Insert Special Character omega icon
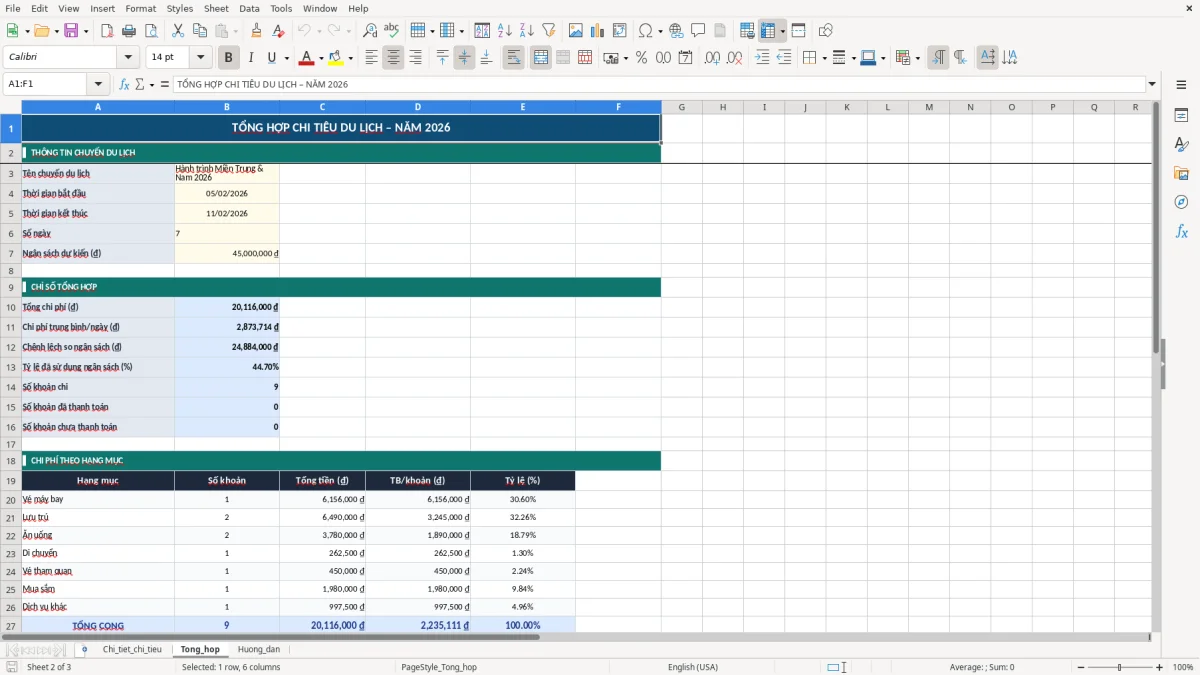1200x675 pixels. (645, 31)
